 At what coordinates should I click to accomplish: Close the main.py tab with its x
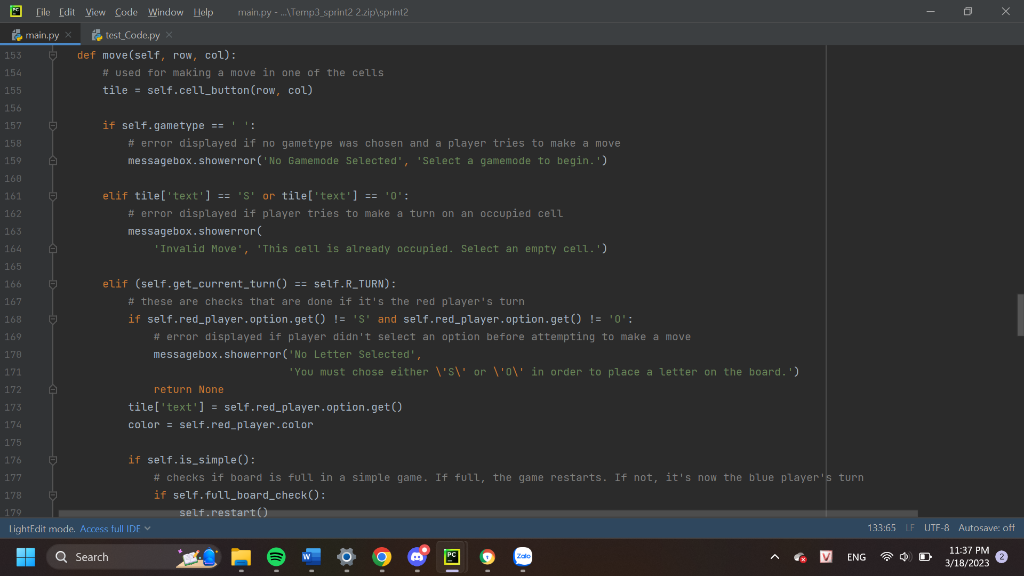click(66, 33)
